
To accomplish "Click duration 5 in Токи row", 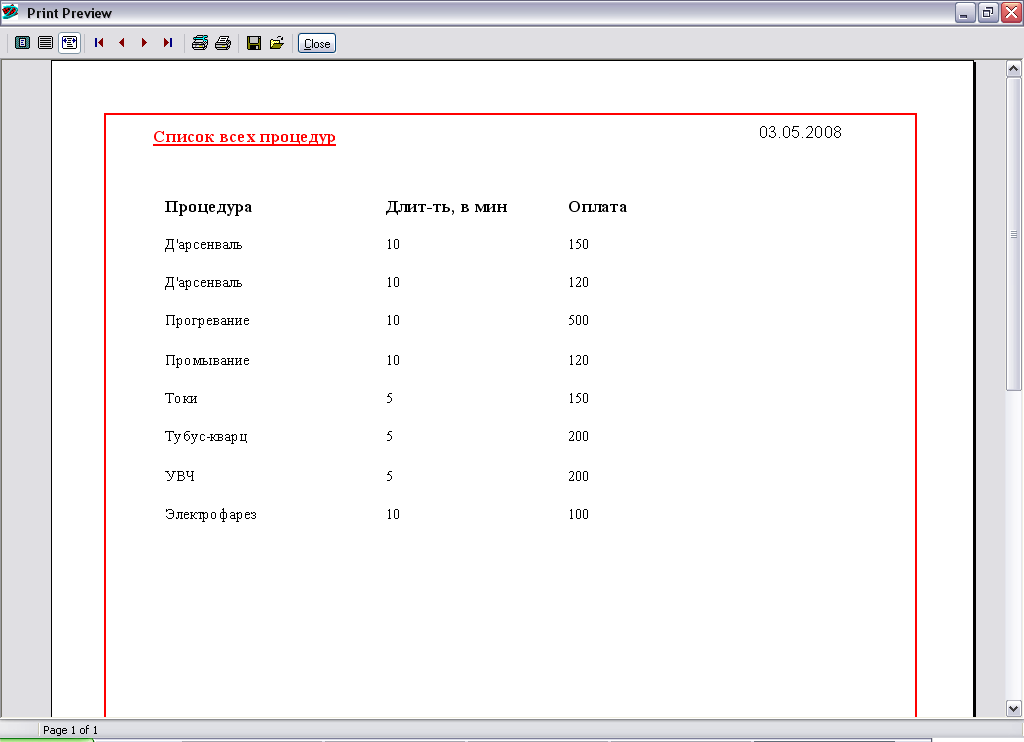I will [390, 398].
